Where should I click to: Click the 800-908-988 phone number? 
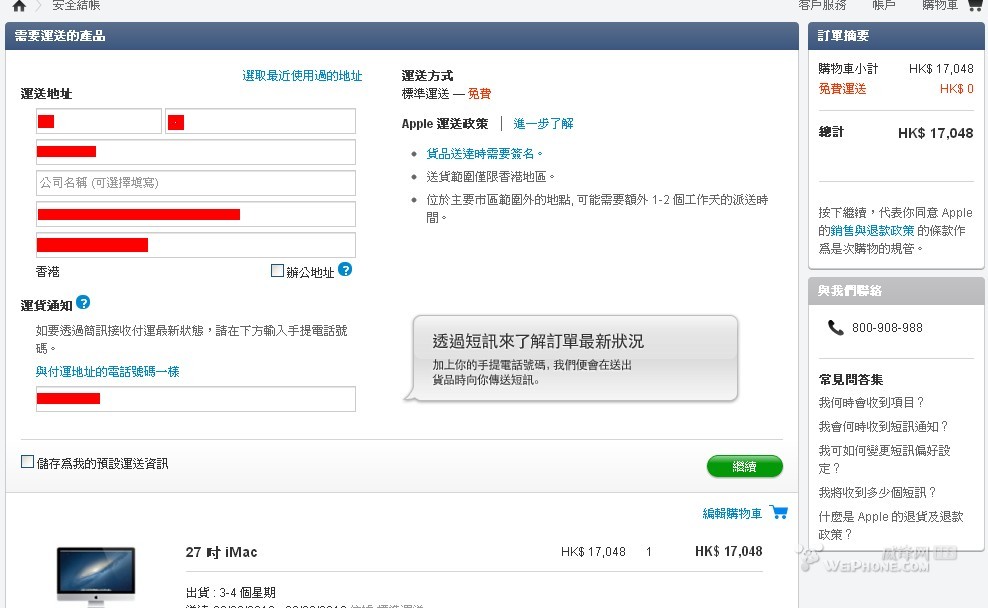coord(887,328)
